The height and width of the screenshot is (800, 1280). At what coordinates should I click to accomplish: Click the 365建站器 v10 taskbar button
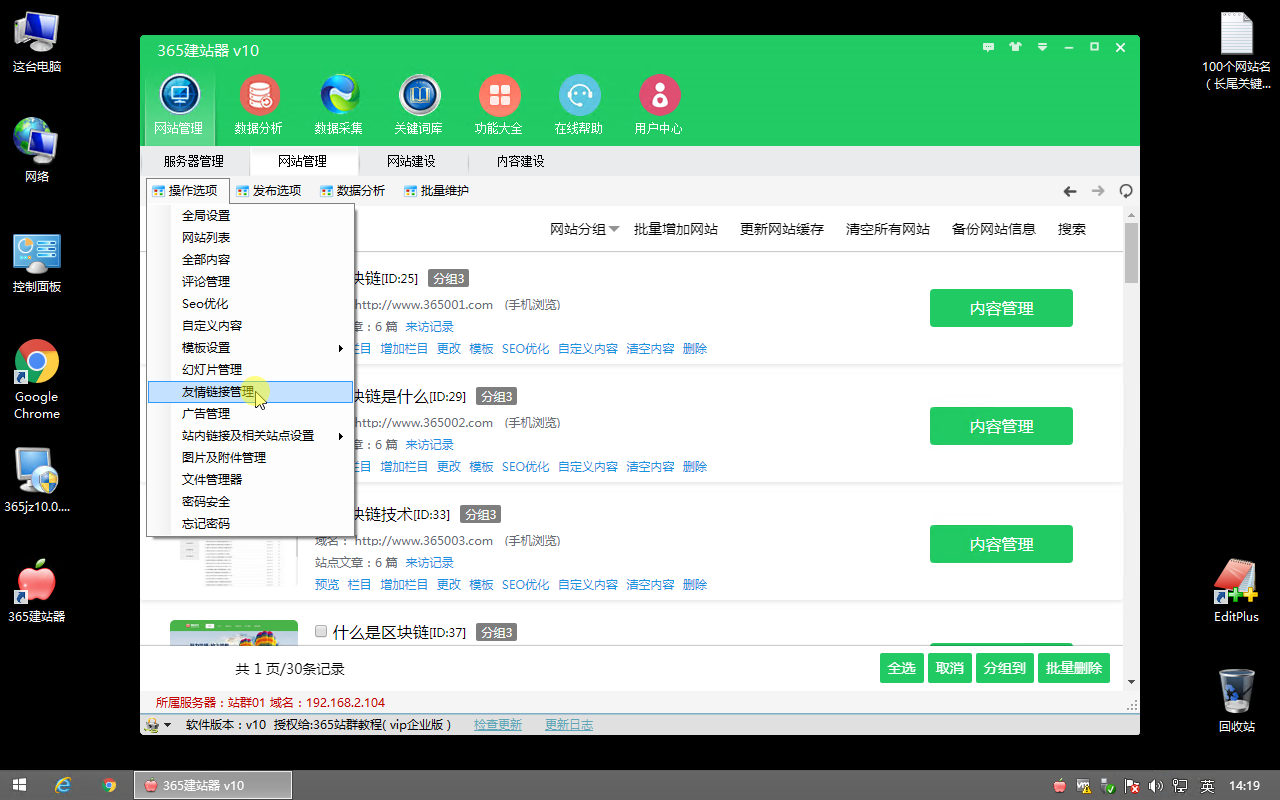213,785
